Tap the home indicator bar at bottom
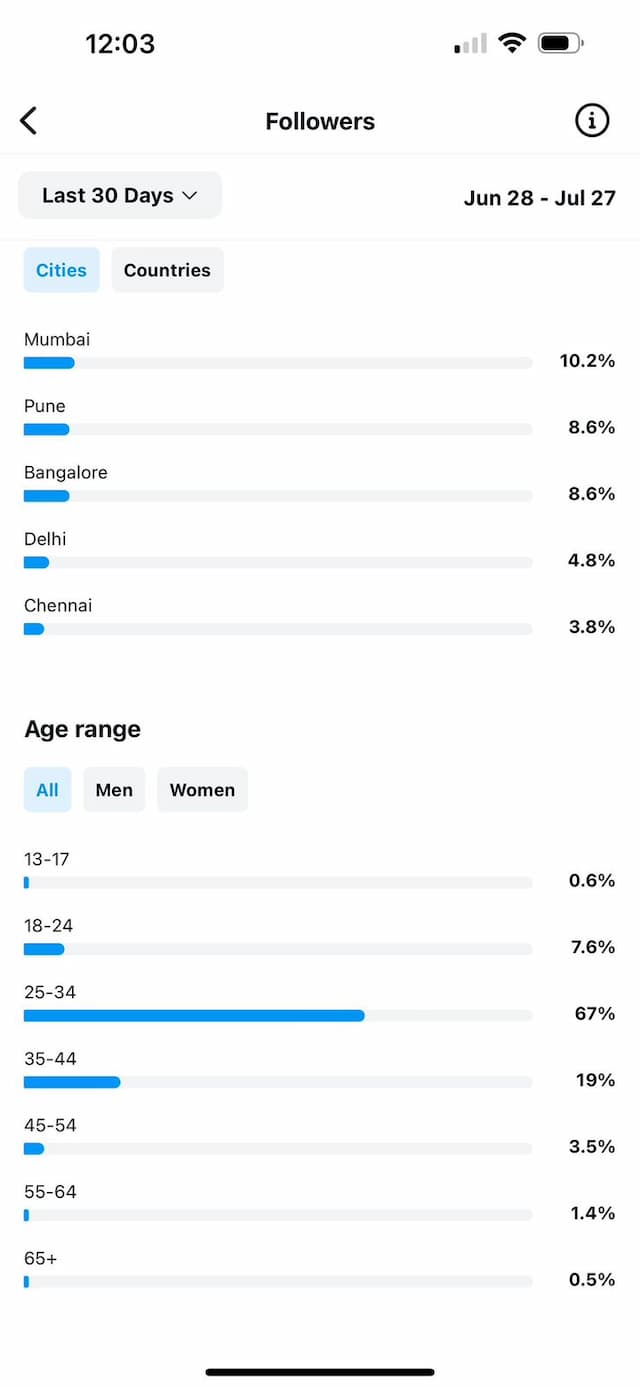Image resolution: width=640 pixels, height=1388 pixels. tap(320, 1372)
